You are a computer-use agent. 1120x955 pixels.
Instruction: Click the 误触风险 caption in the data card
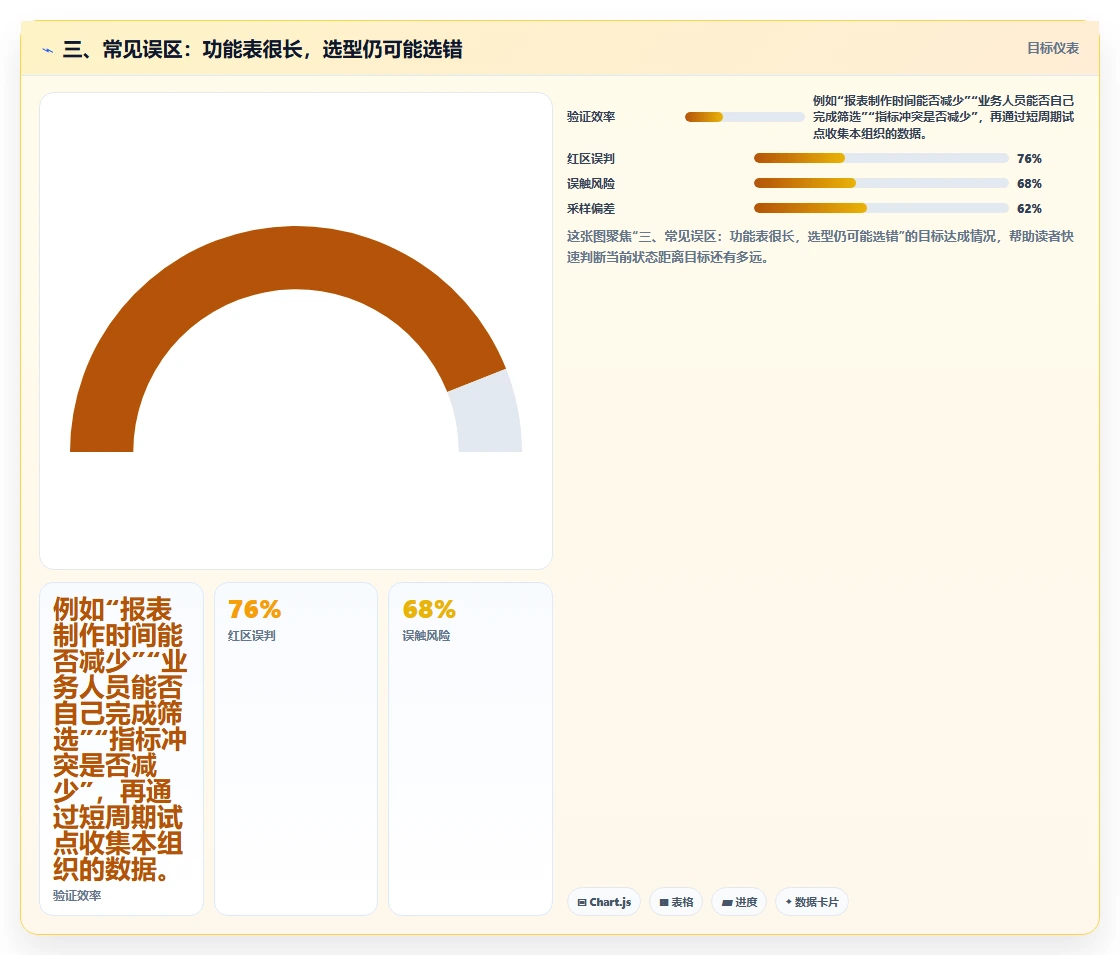426,636
